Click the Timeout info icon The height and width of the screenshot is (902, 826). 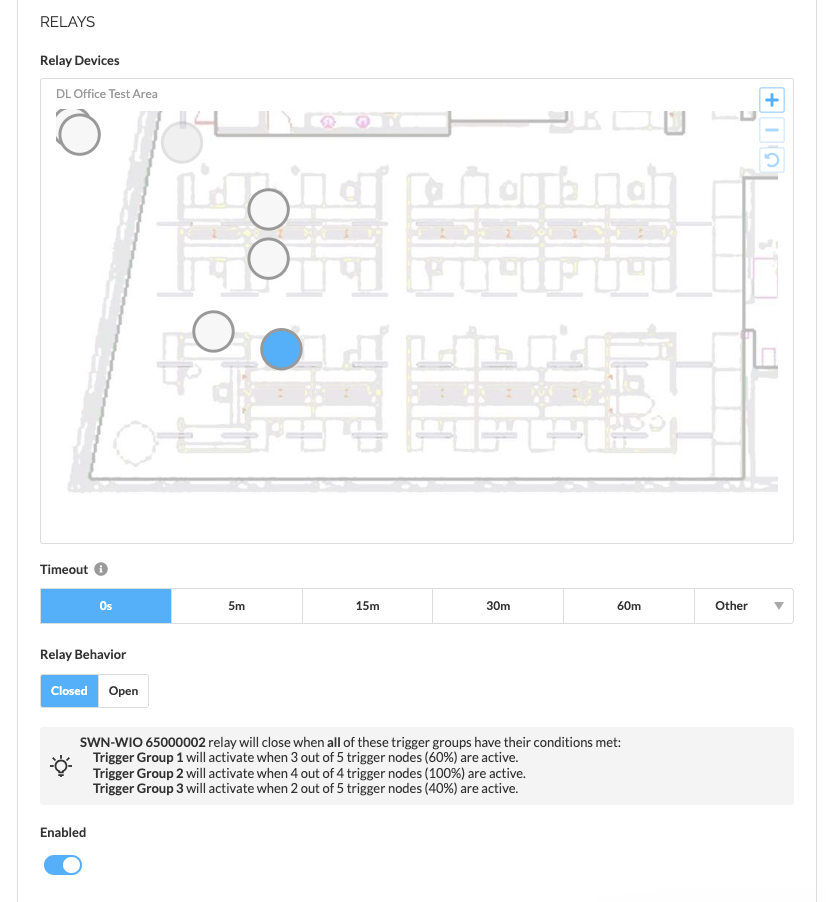(x=101, y=569)
